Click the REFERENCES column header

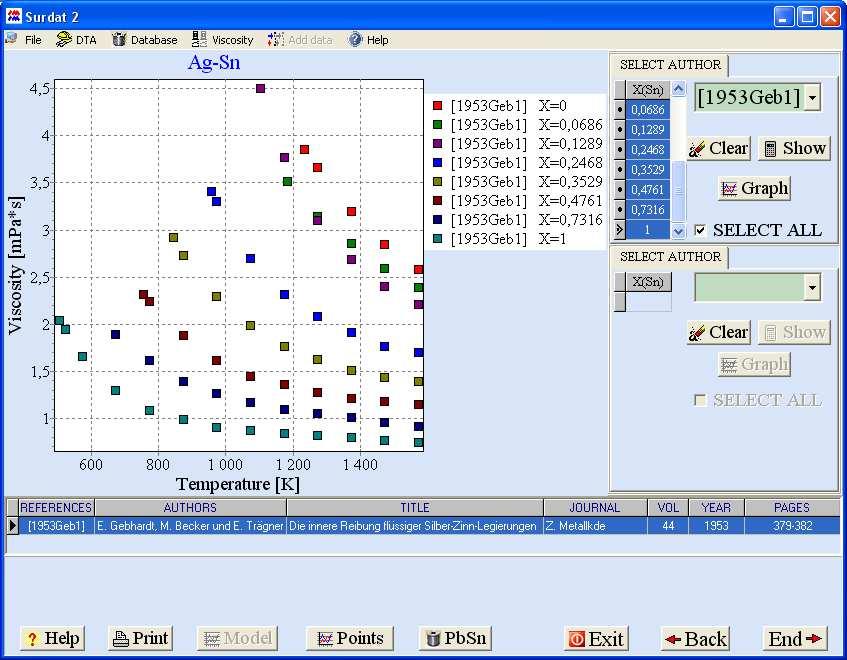(x=56, y=508)
